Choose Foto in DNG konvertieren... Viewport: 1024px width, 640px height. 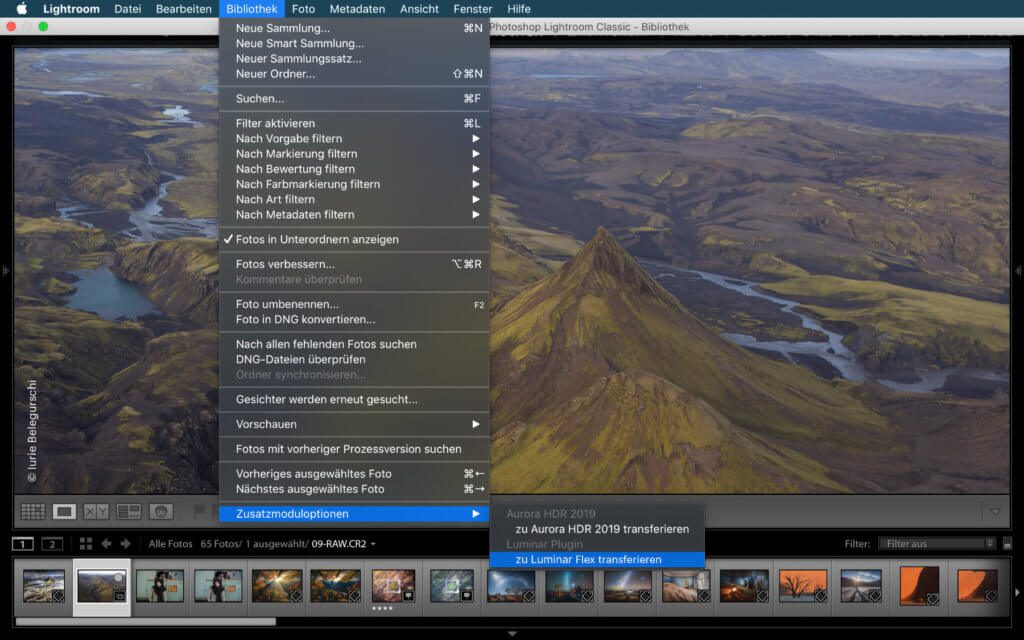tap(355, 319)
